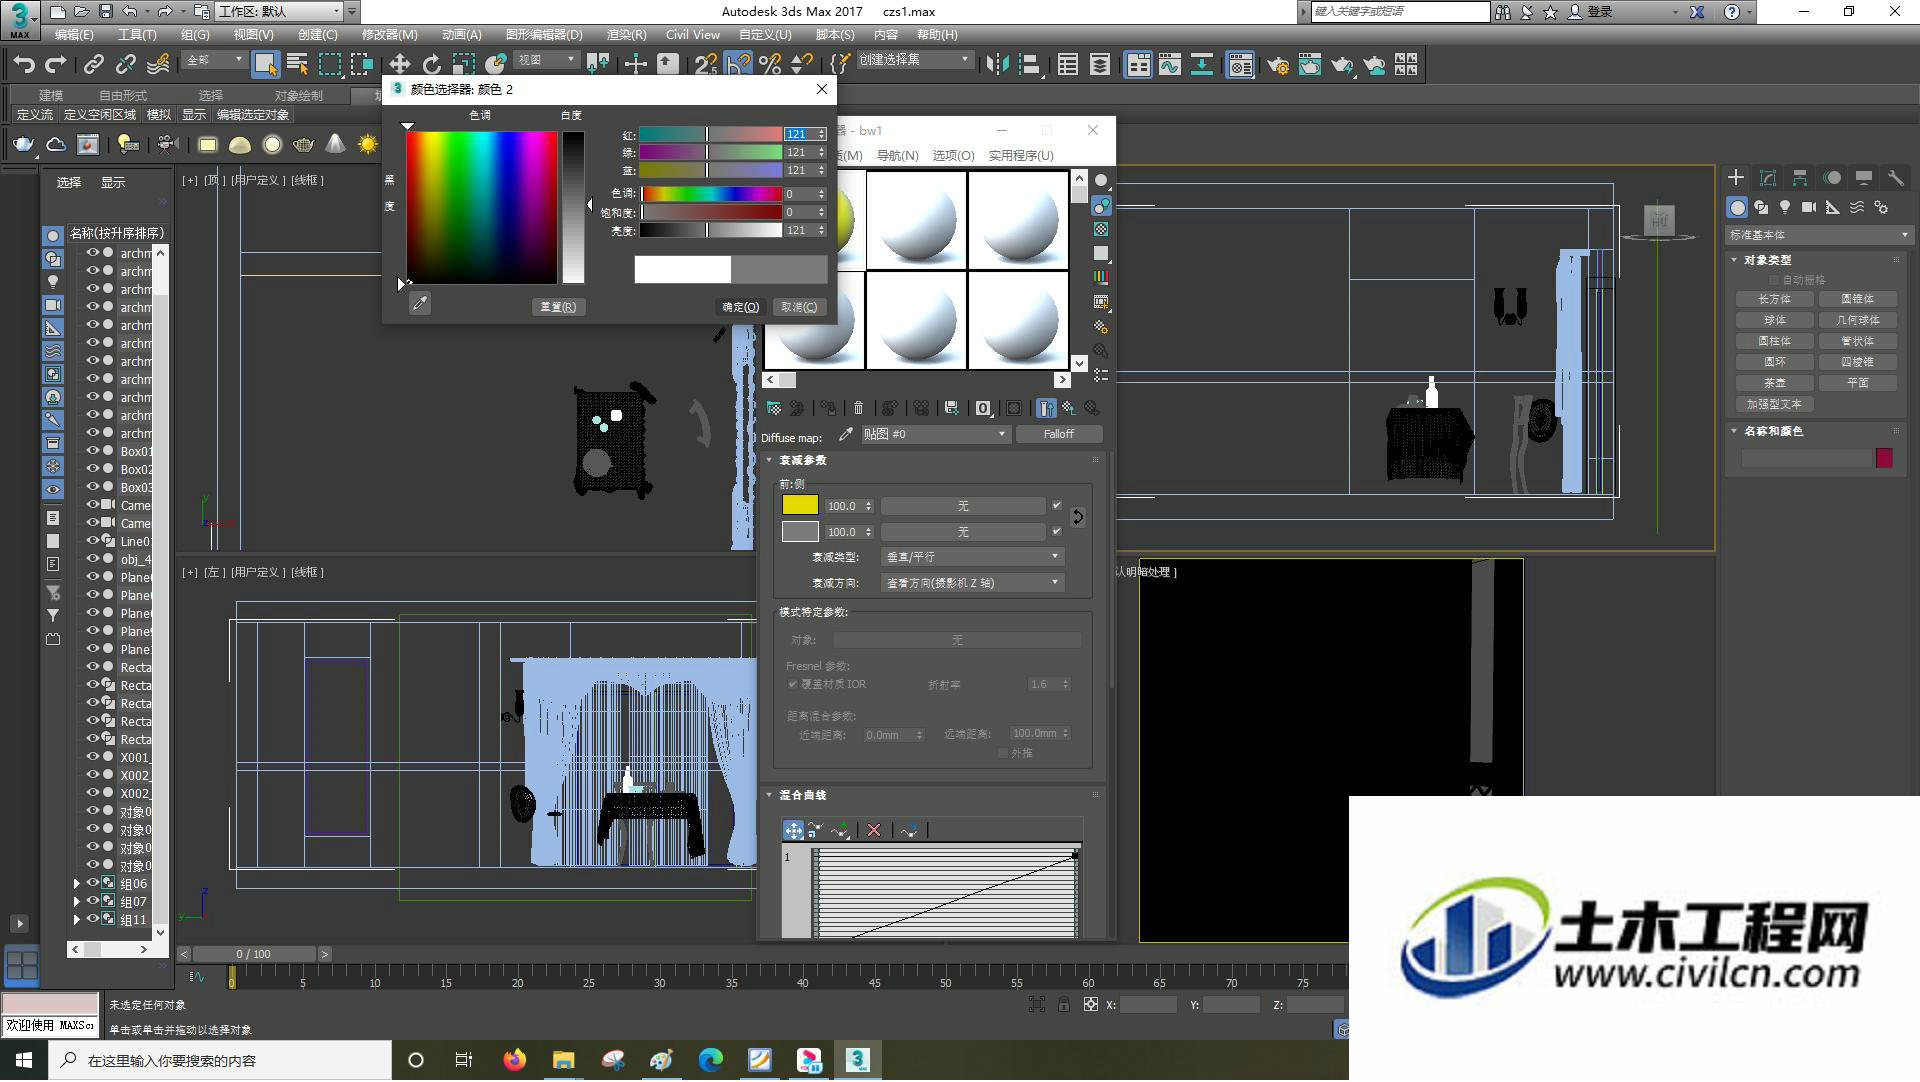This screenshot has width=1920, height=1082.
Task: Click the 红 value input field
Action: (800, 134)
